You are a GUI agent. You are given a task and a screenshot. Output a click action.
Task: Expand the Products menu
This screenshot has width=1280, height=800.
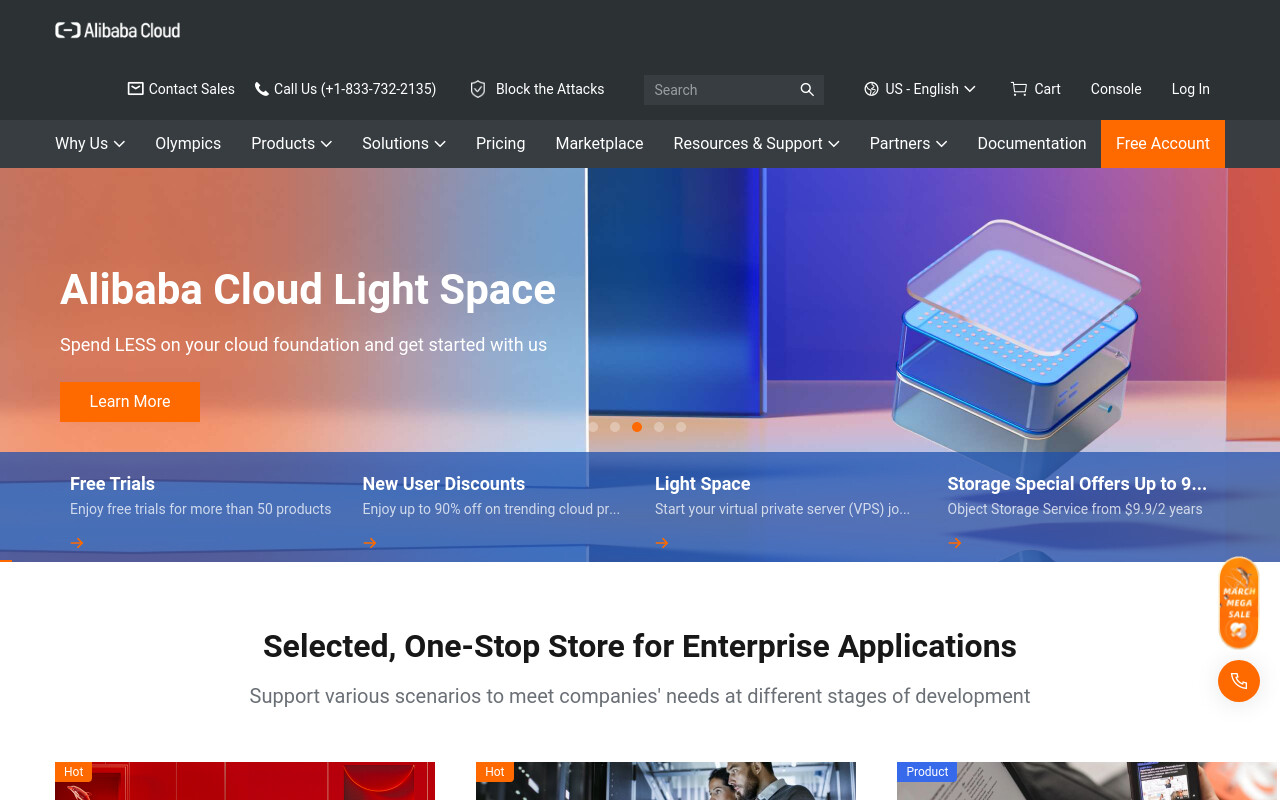click(x=292, y=144)
